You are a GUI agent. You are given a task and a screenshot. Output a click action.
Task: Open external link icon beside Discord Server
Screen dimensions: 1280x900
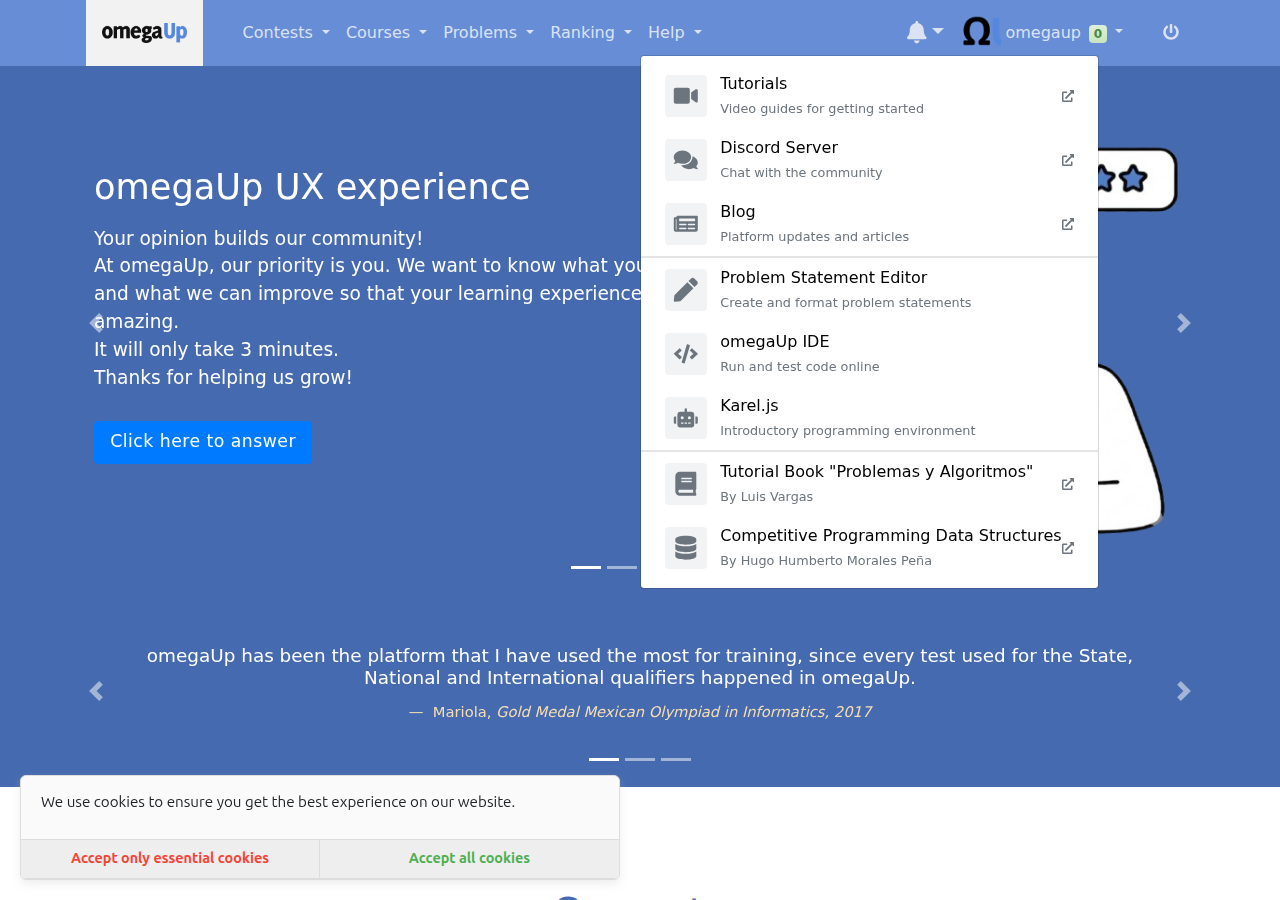tap(1068, 160)
